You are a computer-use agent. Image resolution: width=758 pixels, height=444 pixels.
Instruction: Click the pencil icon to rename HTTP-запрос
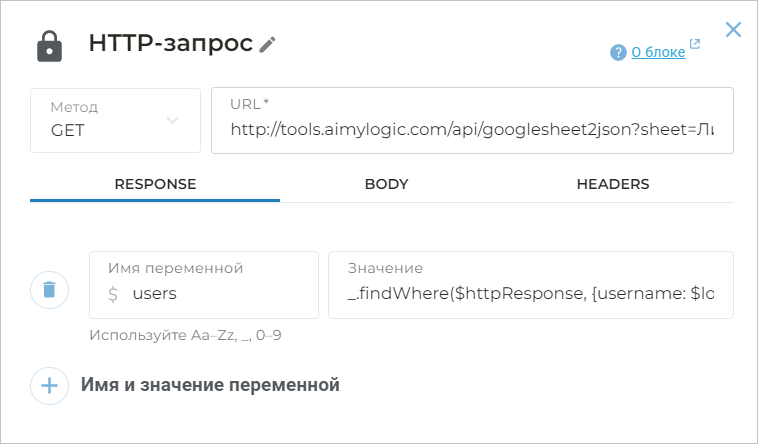click(x=267, y=44)
